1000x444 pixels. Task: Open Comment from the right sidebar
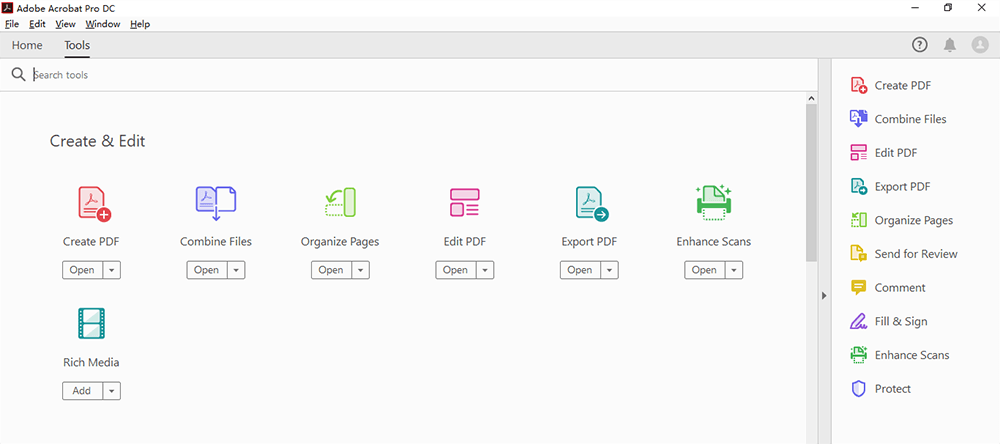coord(899,288)
